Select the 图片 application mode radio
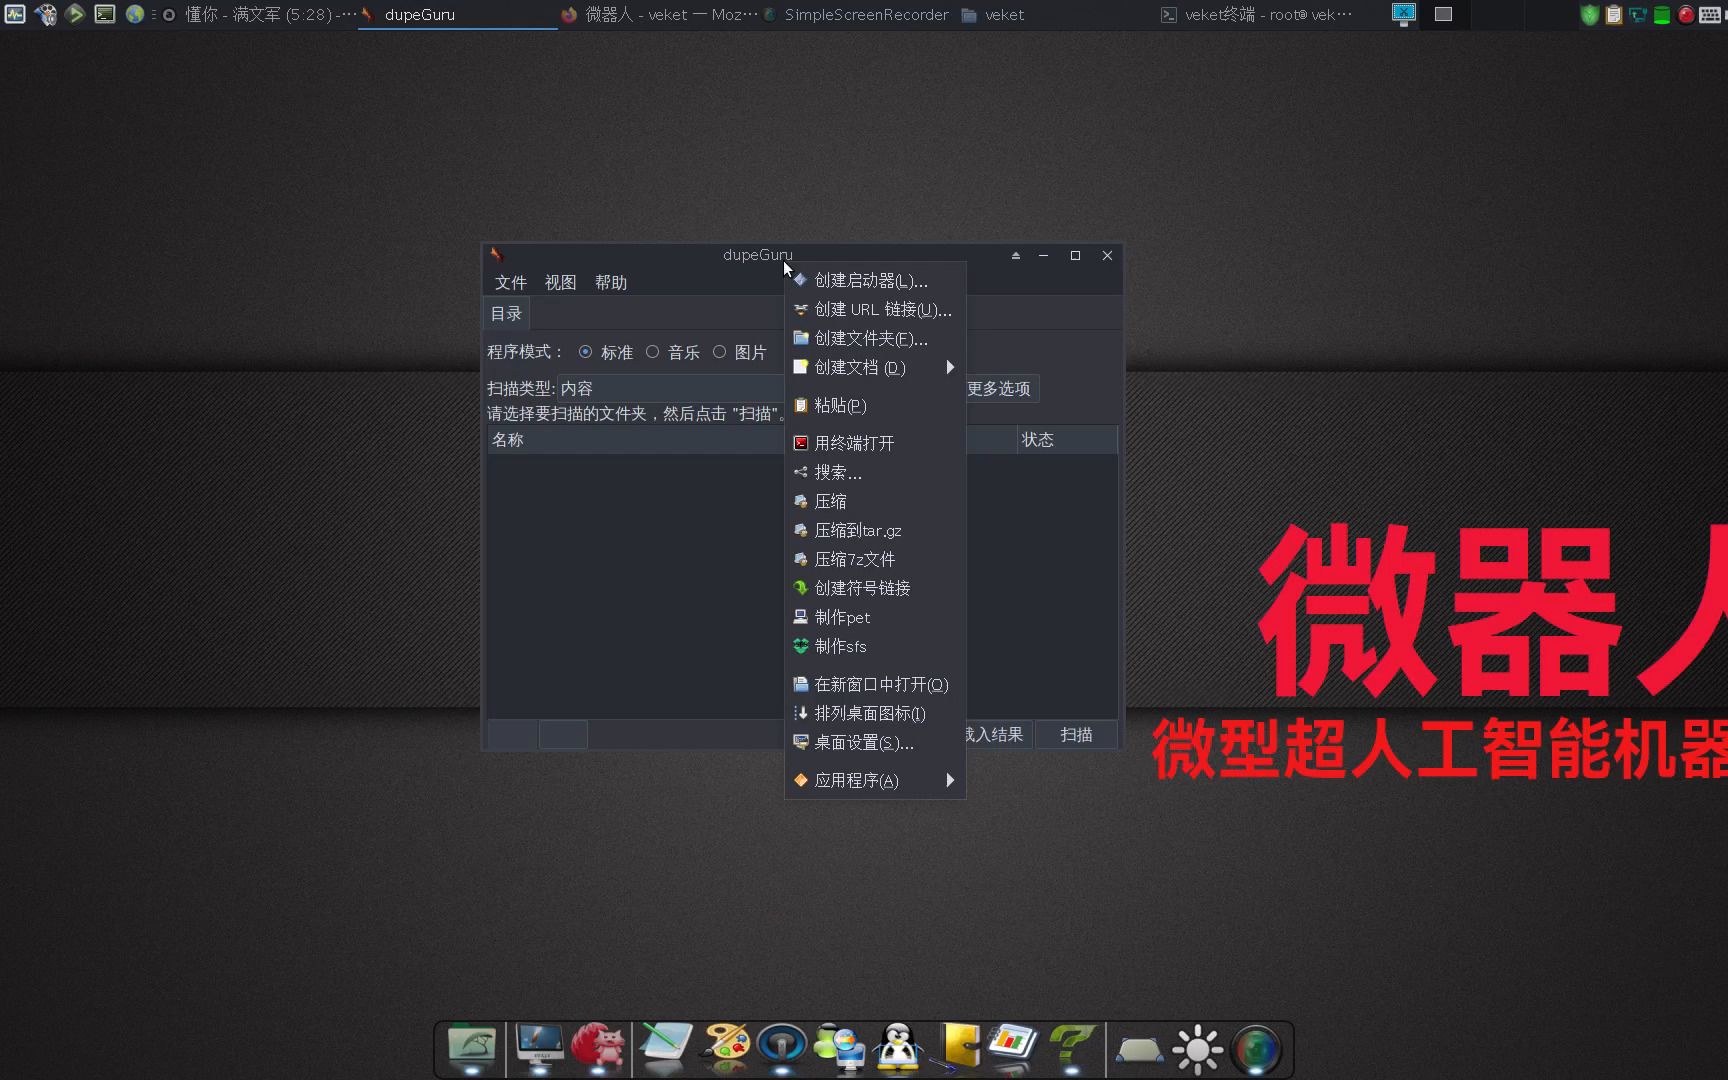The height and width of the screenshot is (1080, 1728). (740, 352)
